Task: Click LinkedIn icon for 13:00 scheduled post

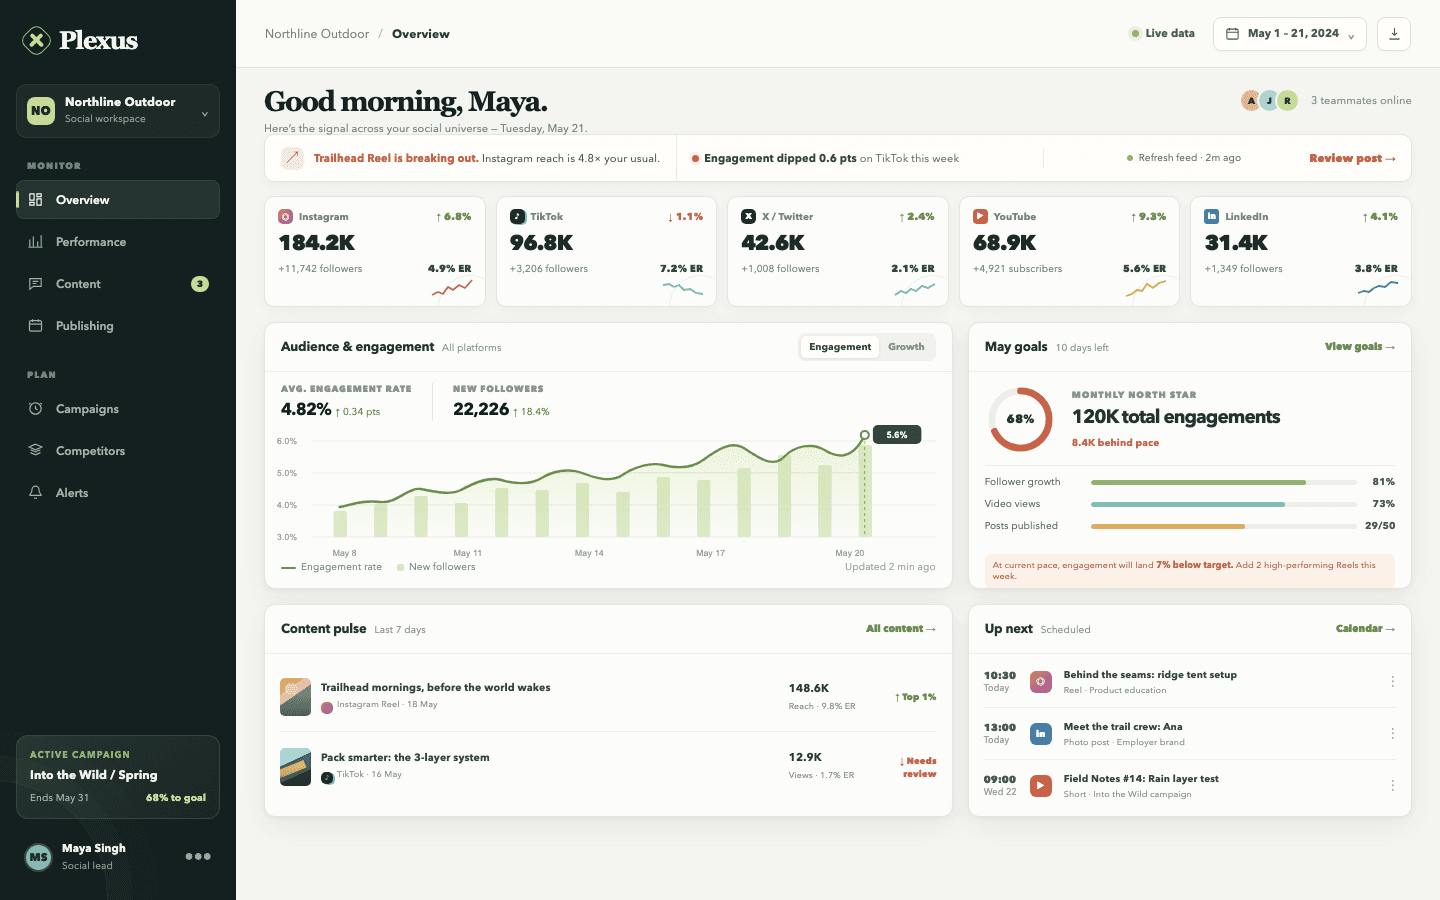Action: 1041,734
